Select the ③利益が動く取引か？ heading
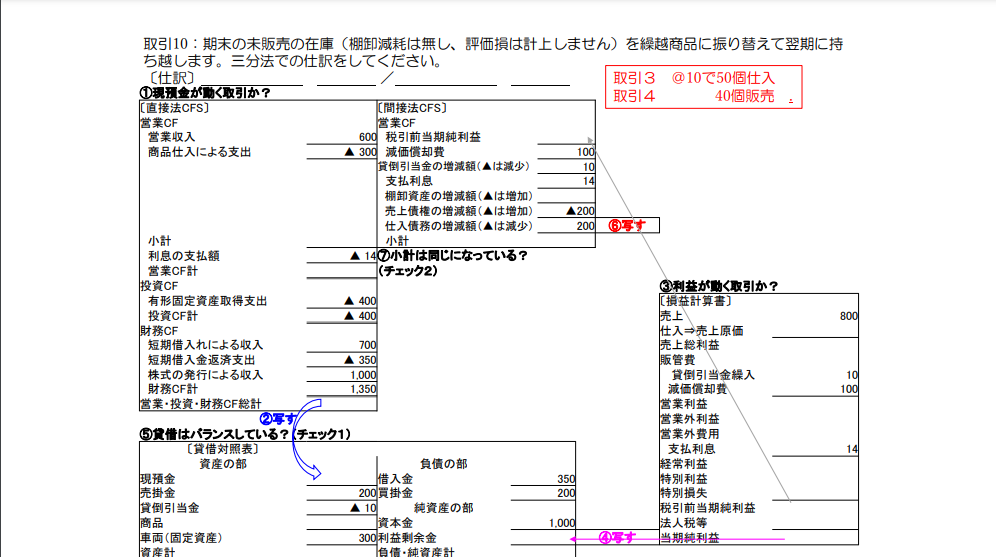 pyautogui.click(x=718, y=286)
